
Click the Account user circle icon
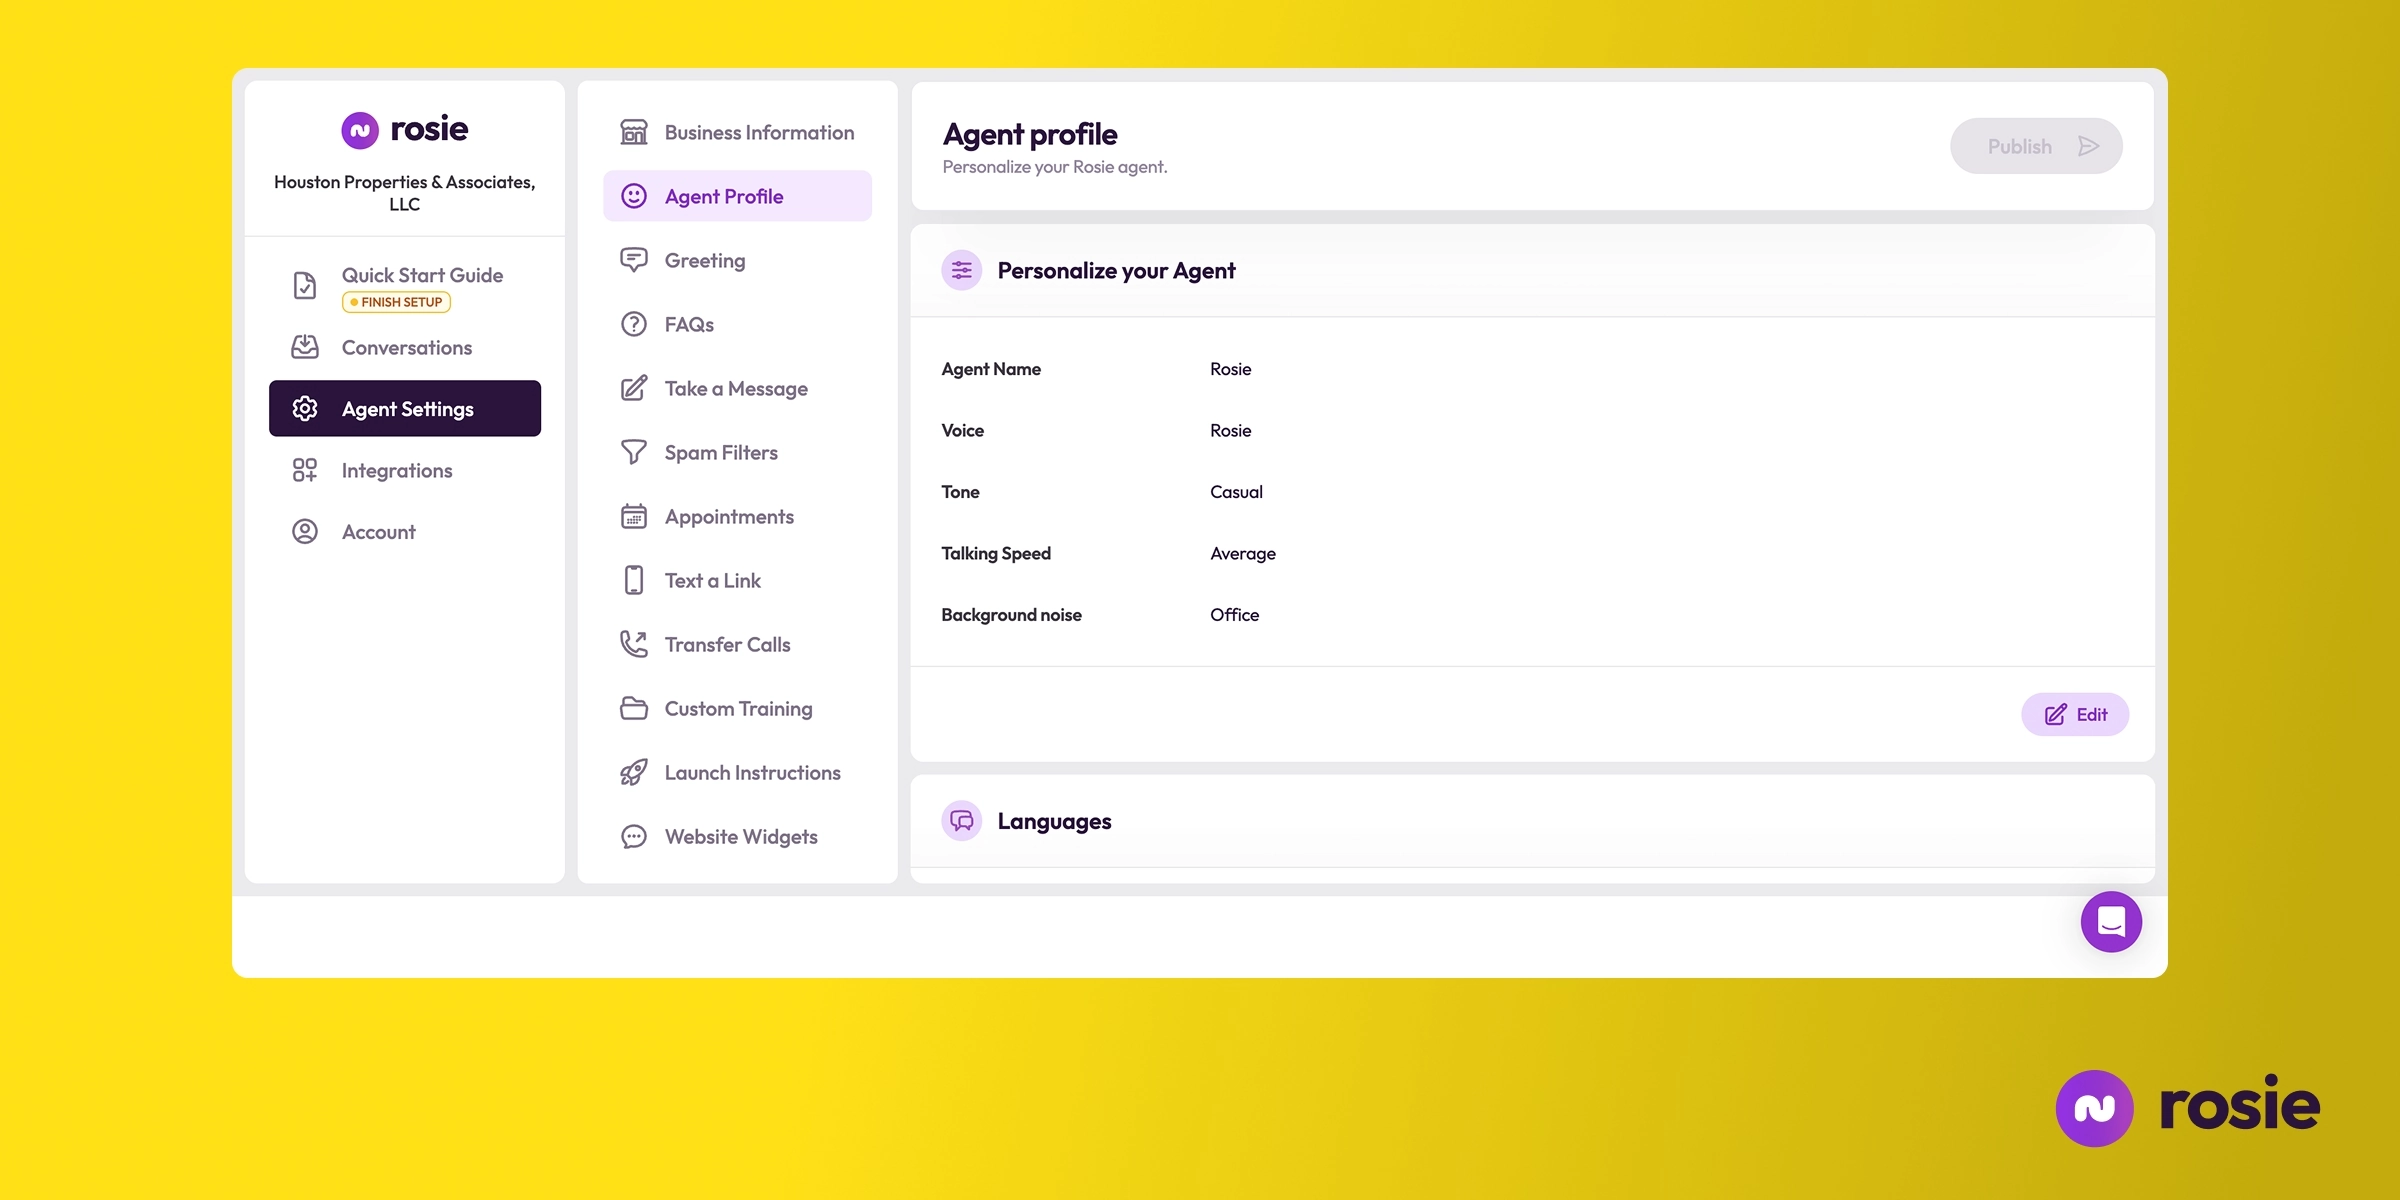click(305, 531)
